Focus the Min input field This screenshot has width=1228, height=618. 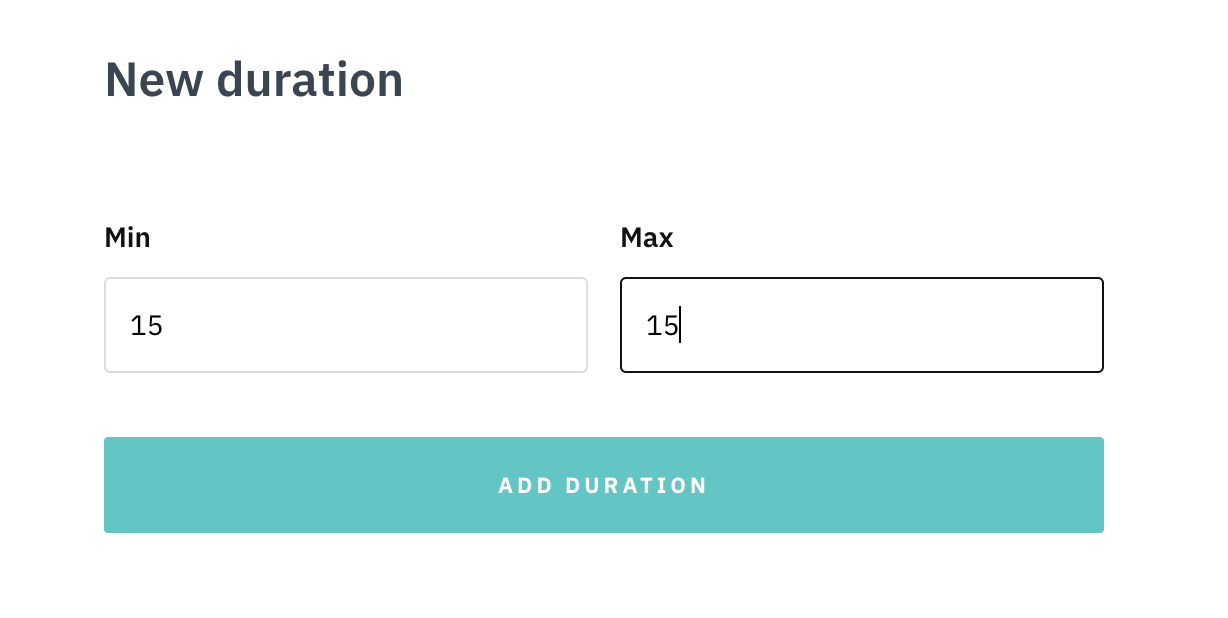[345, 325]
